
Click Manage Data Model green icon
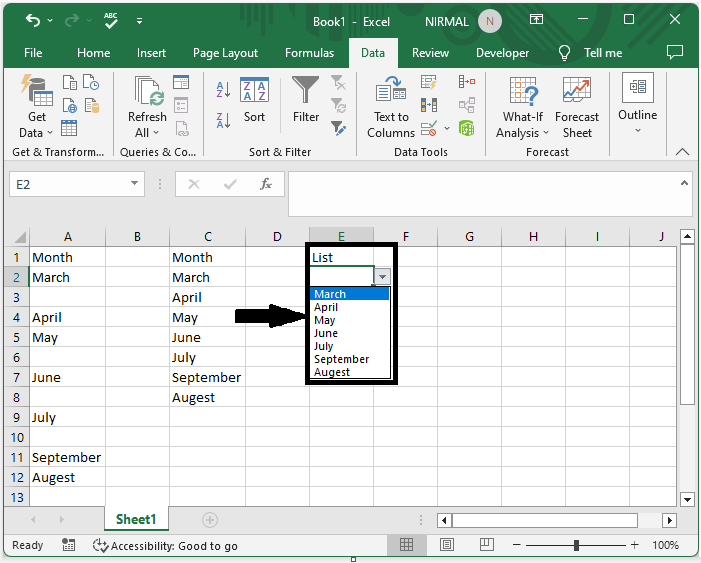(x=466, y=128)
